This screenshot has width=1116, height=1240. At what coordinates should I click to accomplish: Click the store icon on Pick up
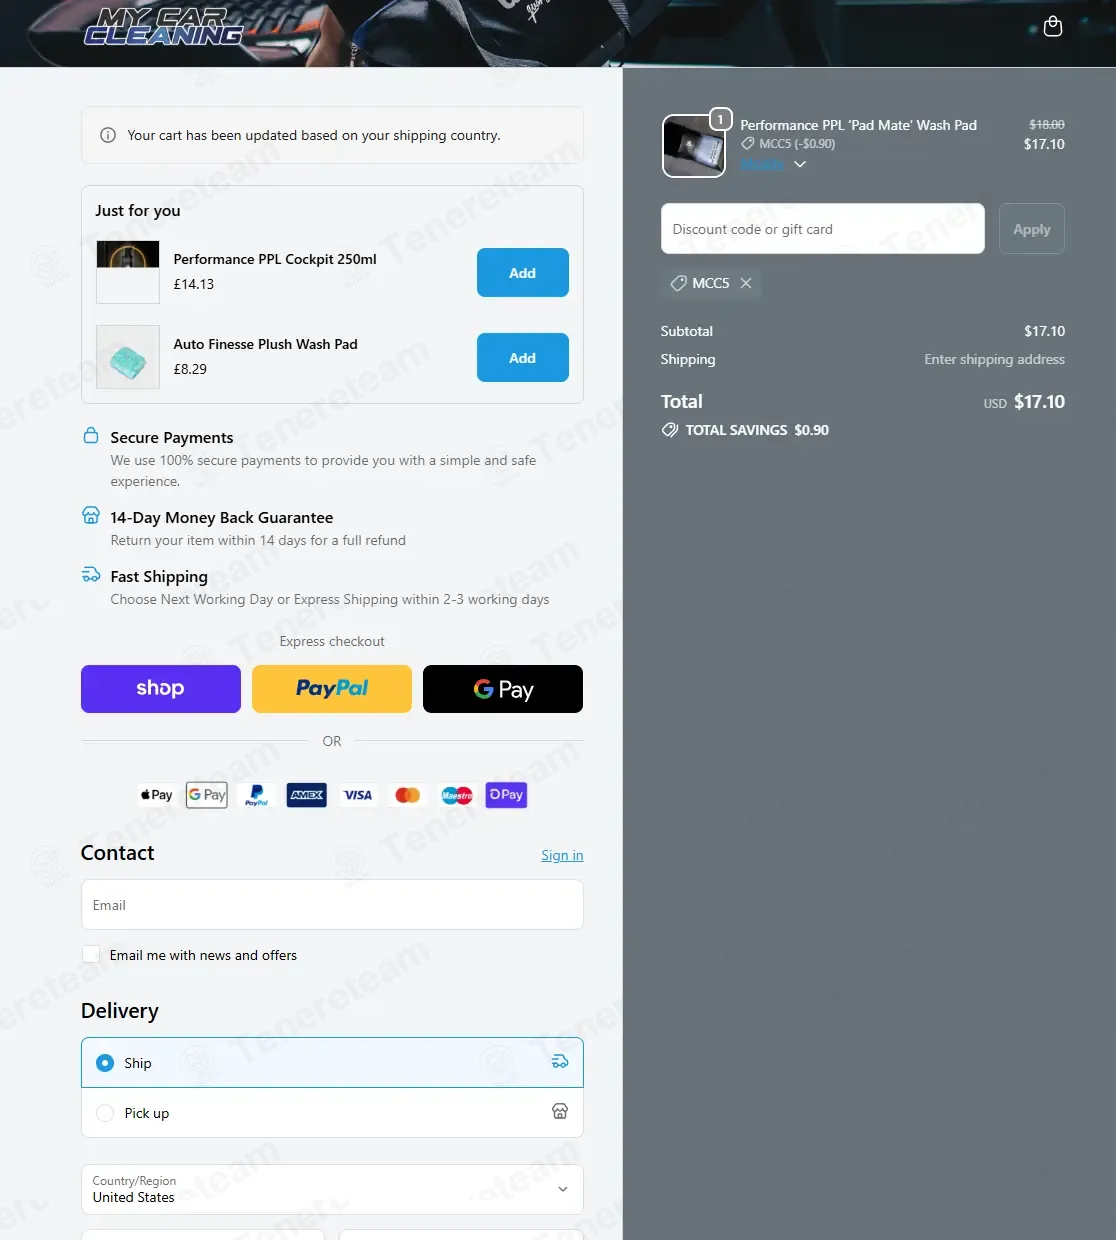(560, 1112)
